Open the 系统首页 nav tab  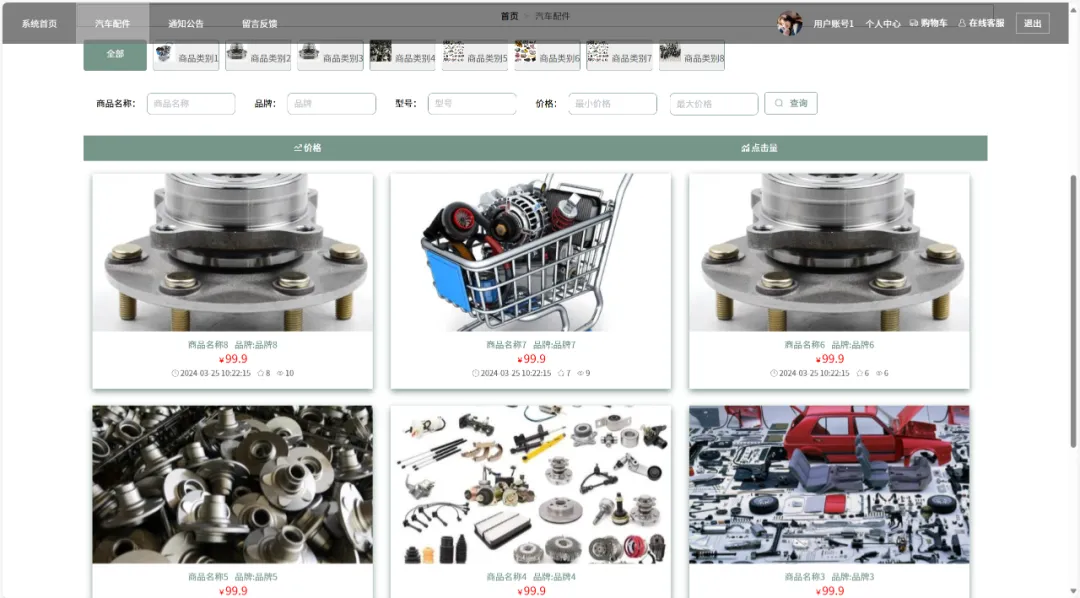(39, 23)
